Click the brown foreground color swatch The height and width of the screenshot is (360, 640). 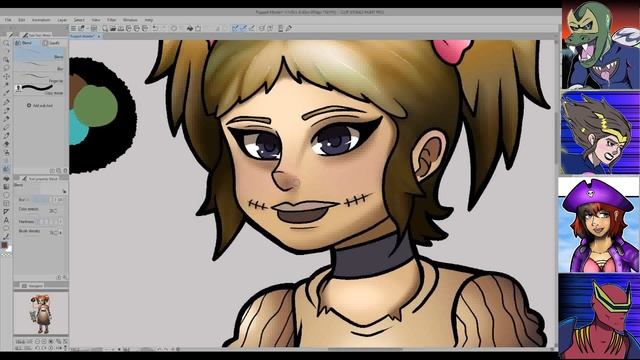[x=4, y=245]
